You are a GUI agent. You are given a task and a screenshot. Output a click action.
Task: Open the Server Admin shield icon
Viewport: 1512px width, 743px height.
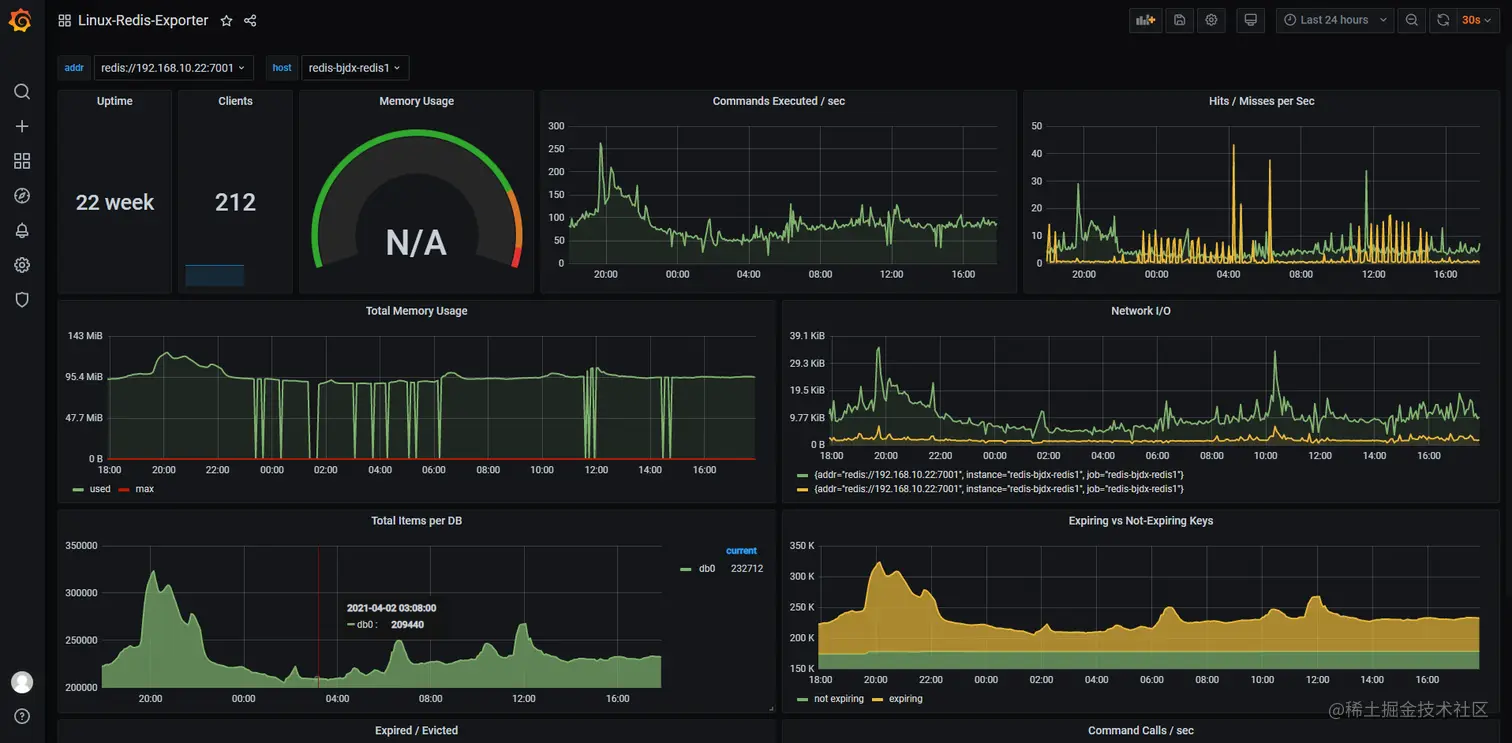[x=22, y=300]
